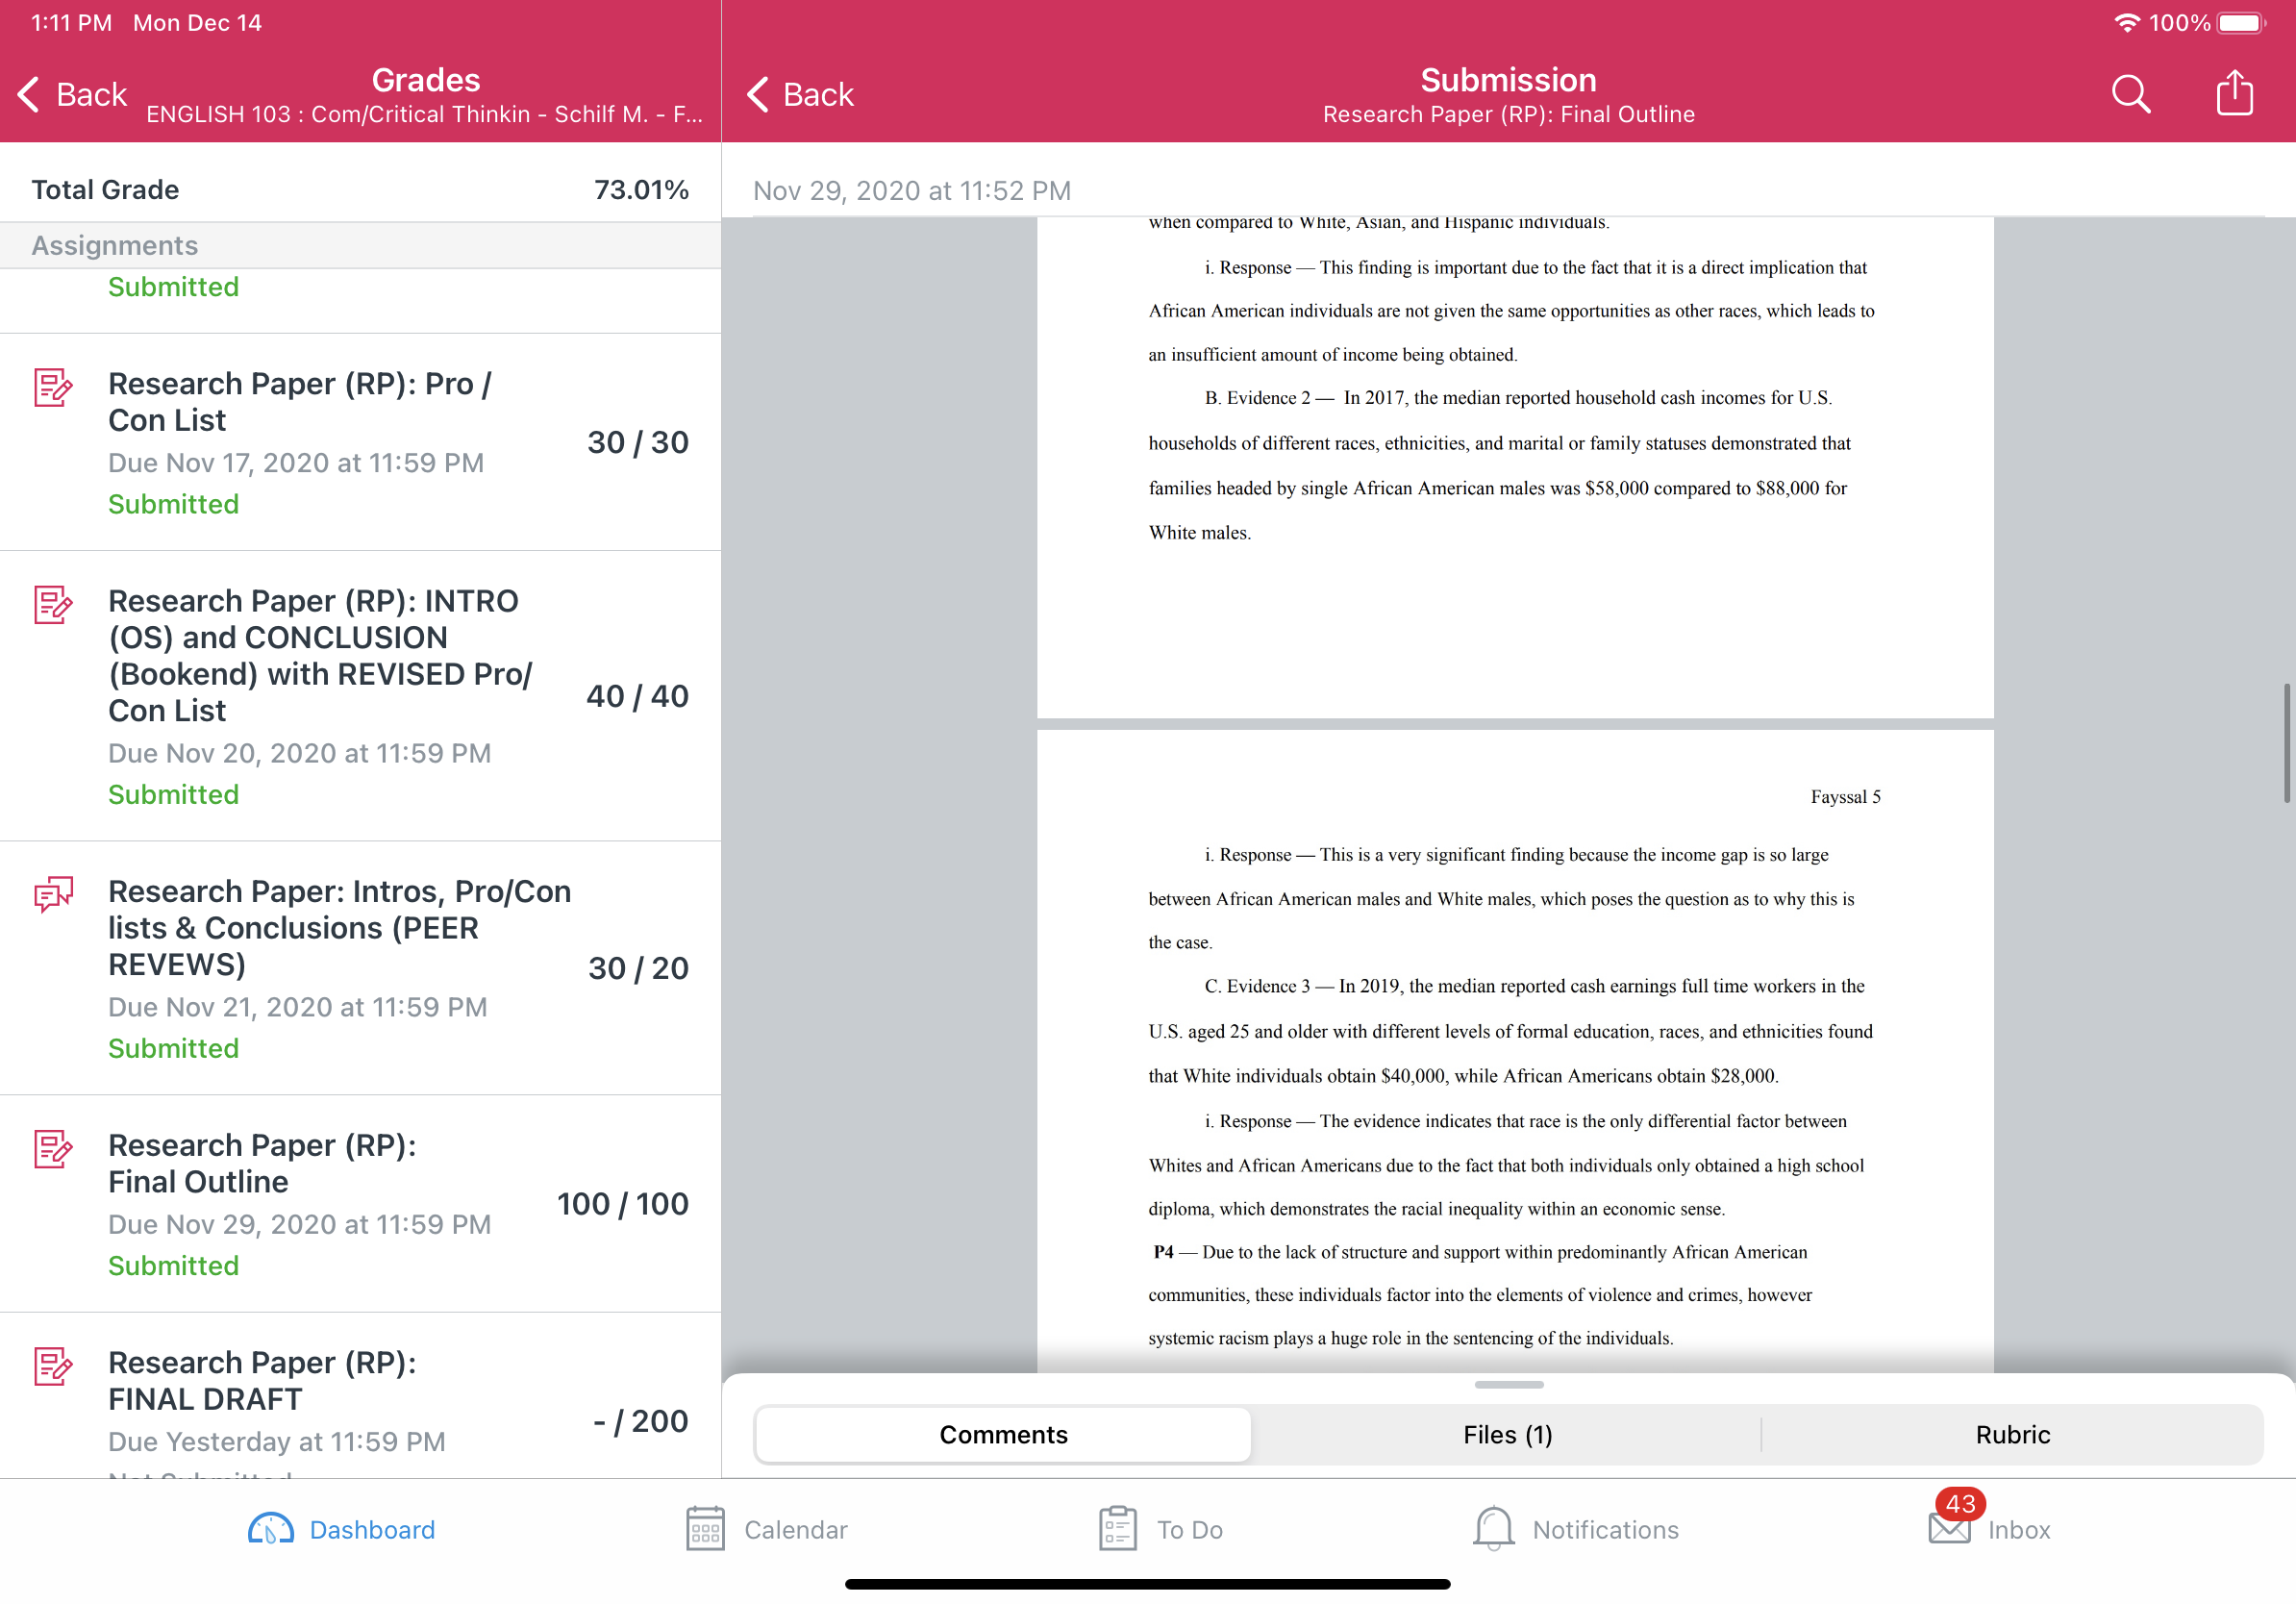This screenshot has width=2296, height=1604.
Task: Select the 40 / 40 score
Action: point(637,696)
